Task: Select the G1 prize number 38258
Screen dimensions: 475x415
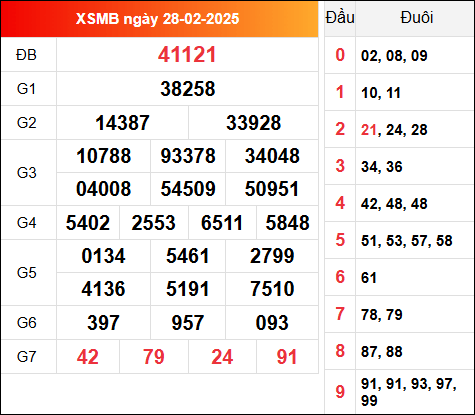Action: click(188, 89)
